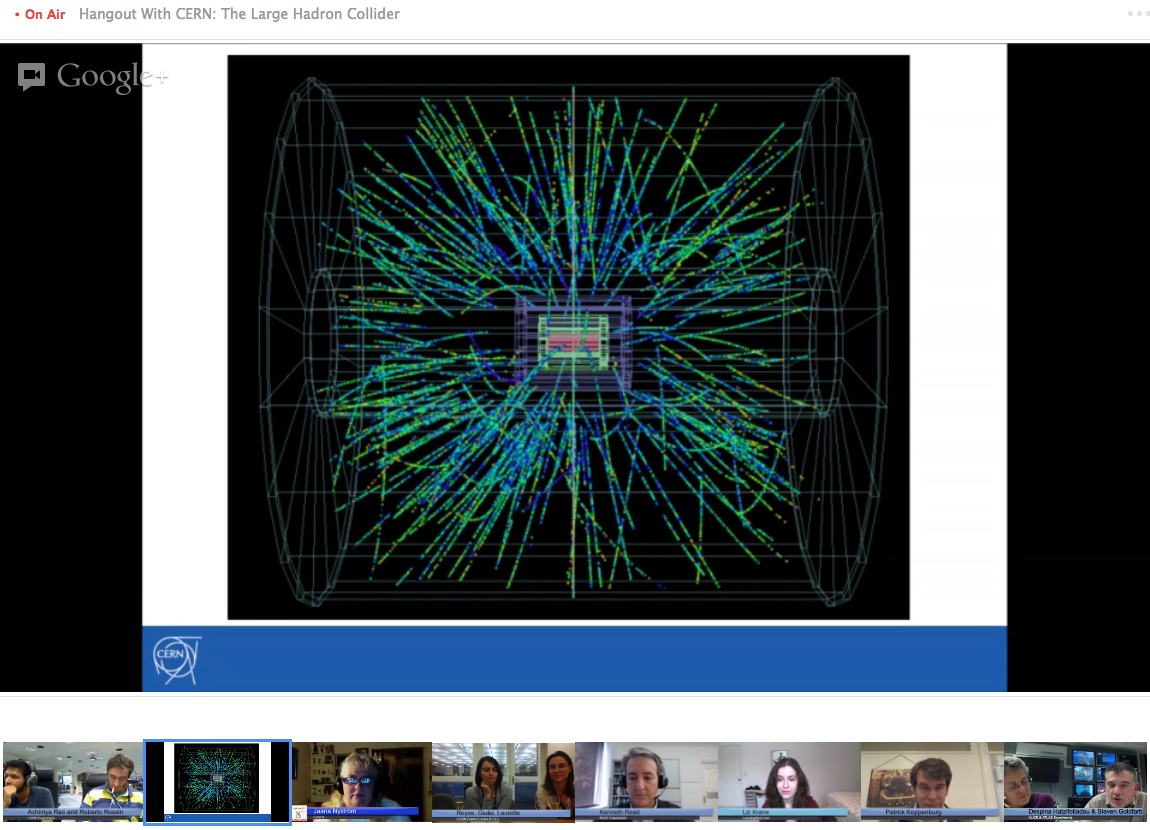Click the 'Hangout With CERN: The Large Hadron Collider' title
Image resolution: width=1150 pixels, height=830 pixels.
(x=239, y=14)
